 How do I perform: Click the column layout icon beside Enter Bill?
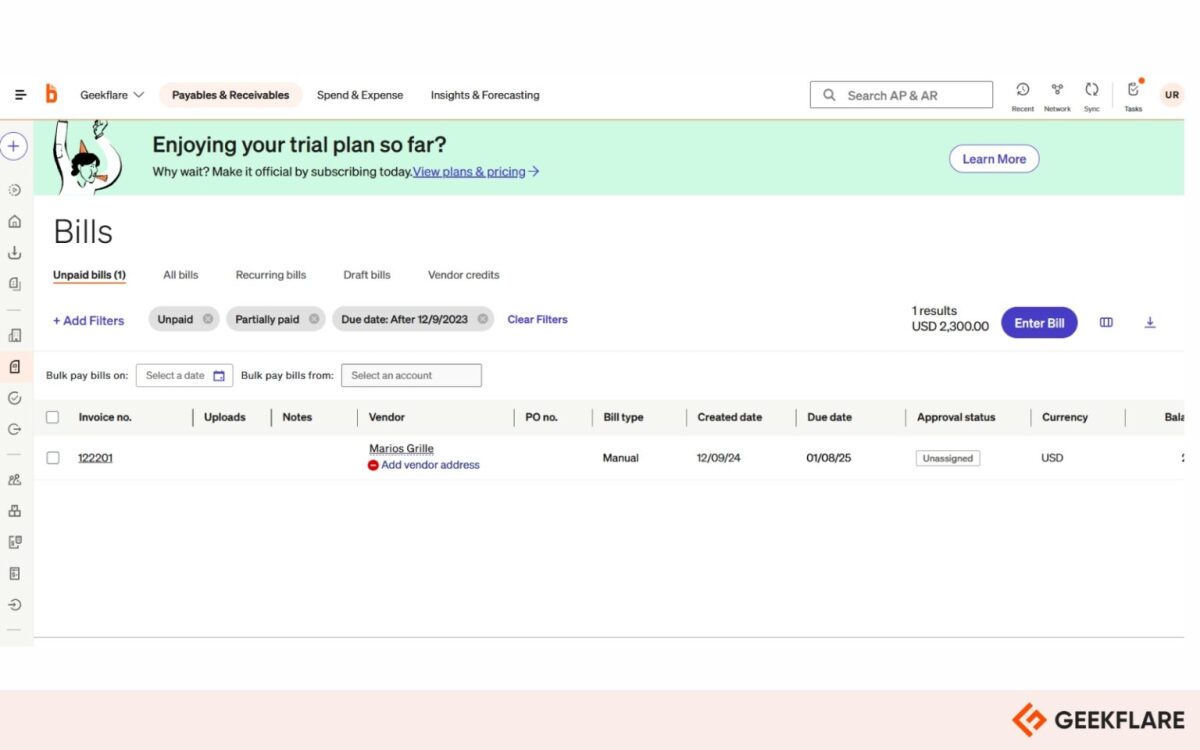pos(1106,322)
